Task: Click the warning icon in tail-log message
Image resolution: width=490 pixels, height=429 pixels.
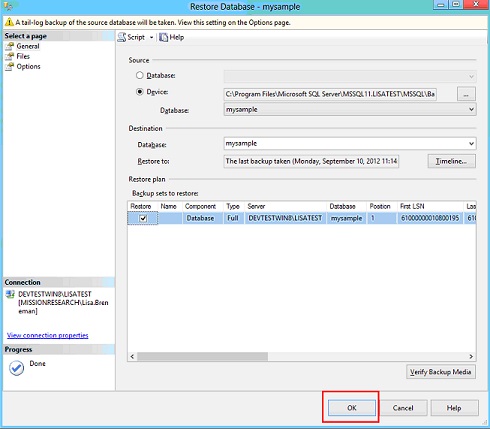Action: point(9,22)
